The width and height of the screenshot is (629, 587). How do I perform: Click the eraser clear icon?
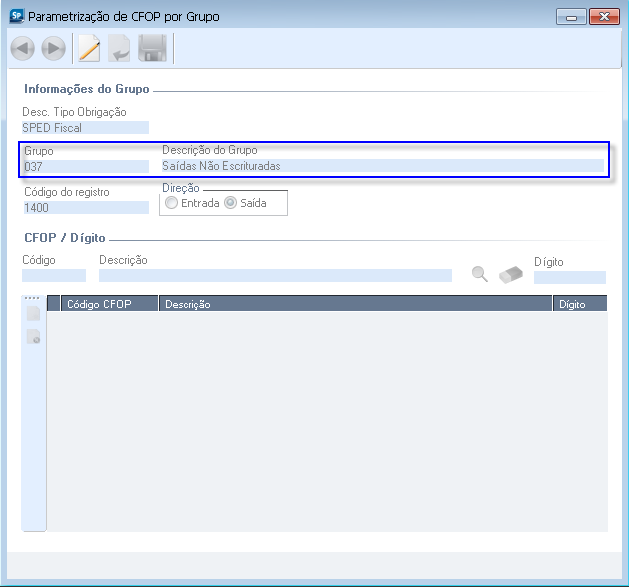(511, 275)
